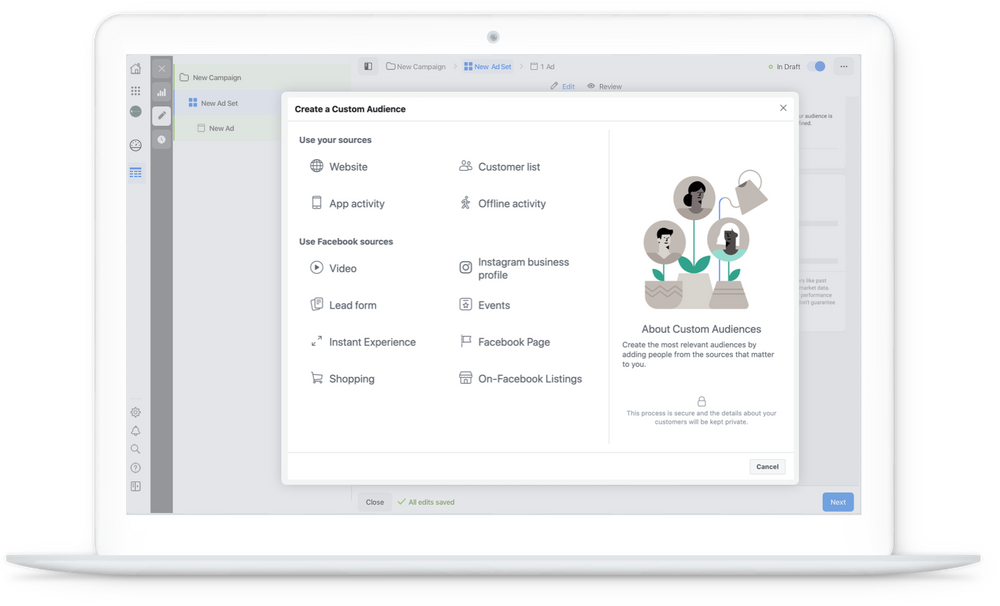
Task: Choose Facebook Page source
Action: (504, 342)
